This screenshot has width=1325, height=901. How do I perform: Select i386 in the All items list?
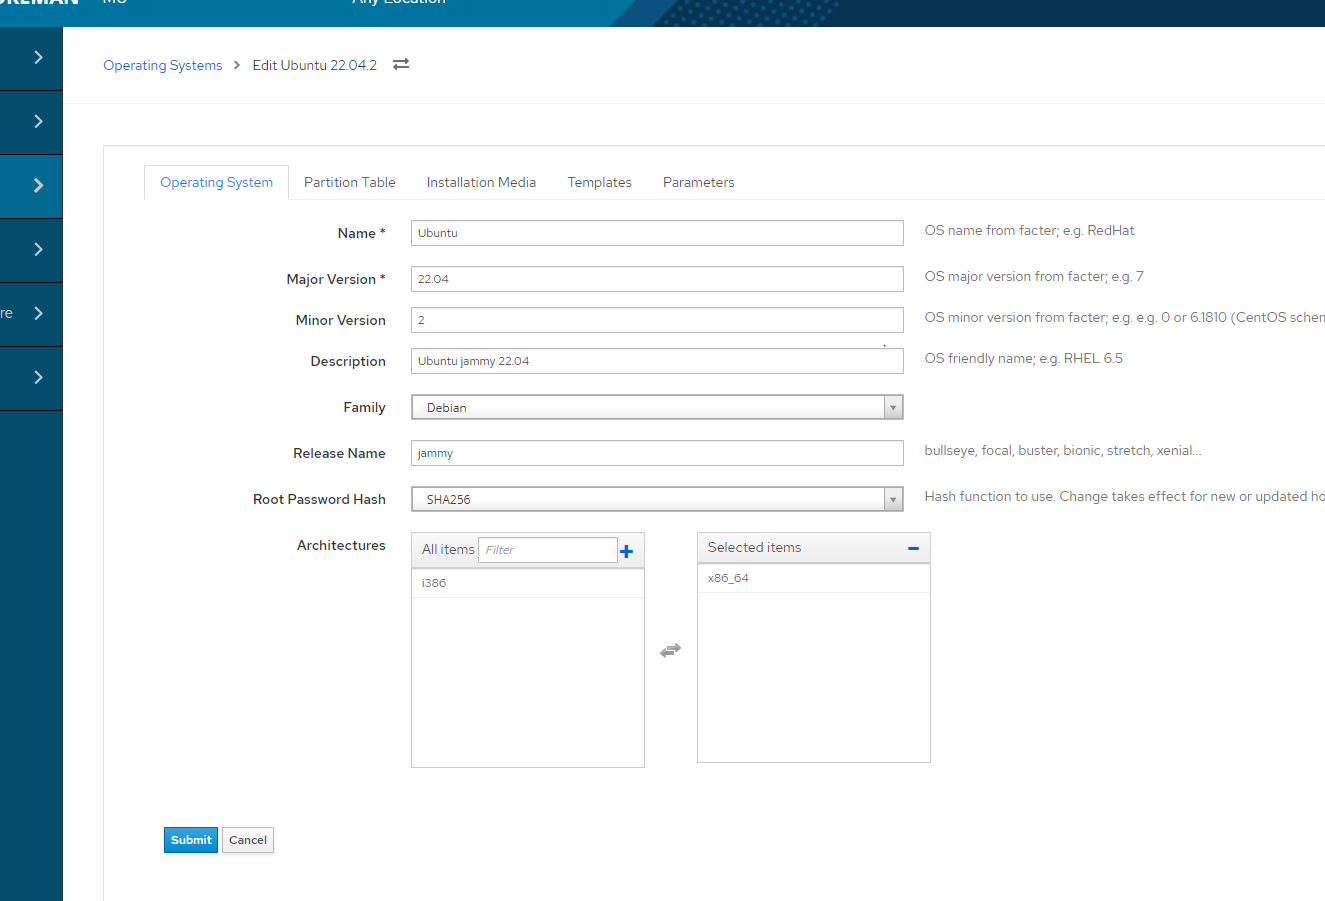(x=528, y=583)
